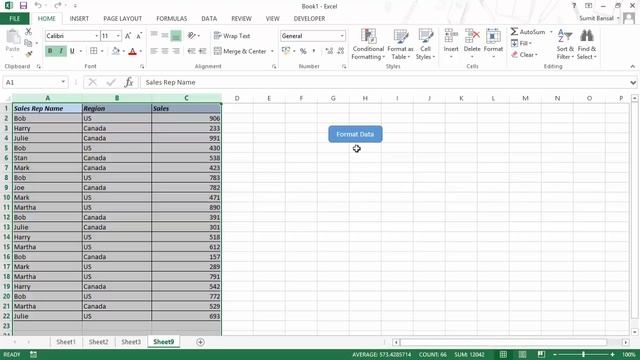
Task: Click the Borders icon
Action: point(93,51)
